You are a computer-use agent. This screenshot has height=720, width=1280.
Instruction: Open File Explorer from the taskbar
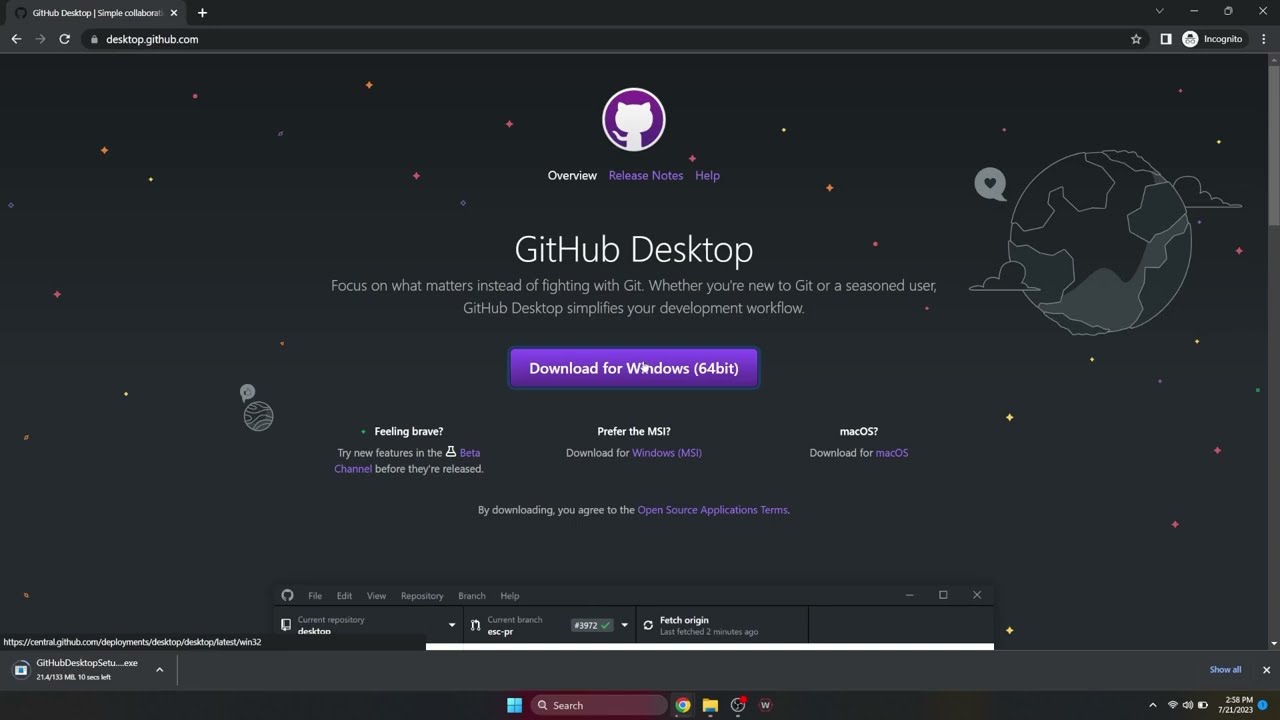710,705
